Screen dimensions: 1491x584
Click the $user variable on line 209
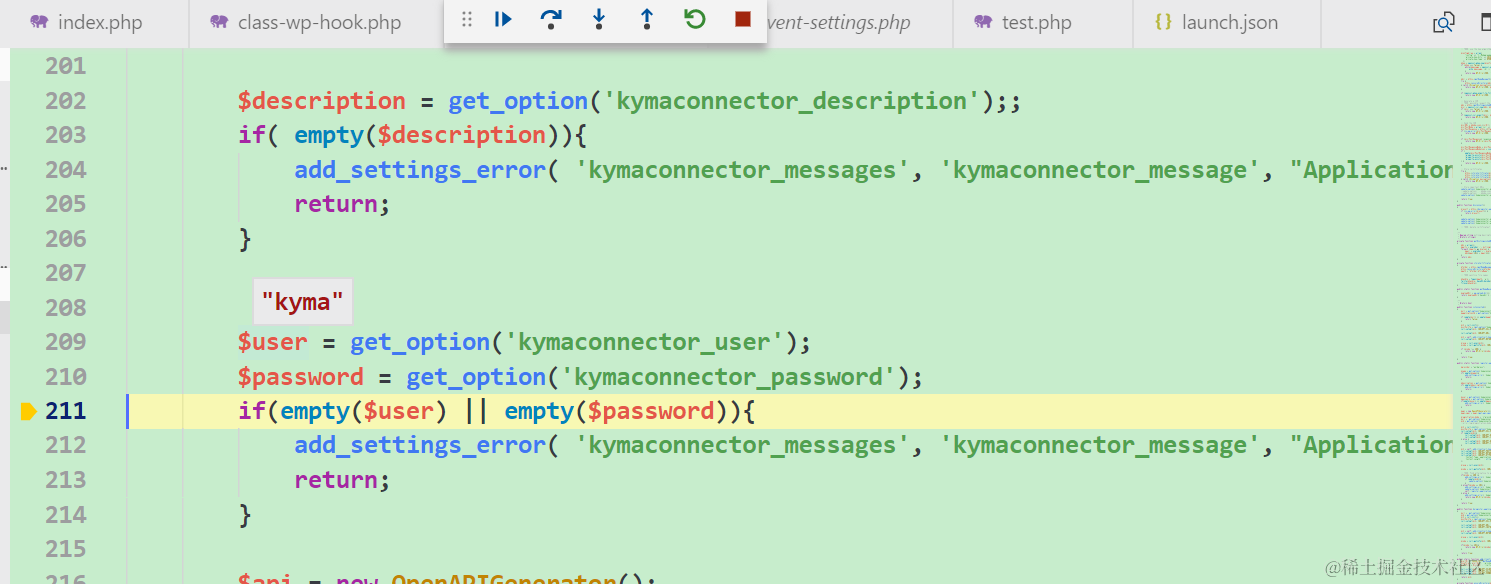click(x=273, y=342)
